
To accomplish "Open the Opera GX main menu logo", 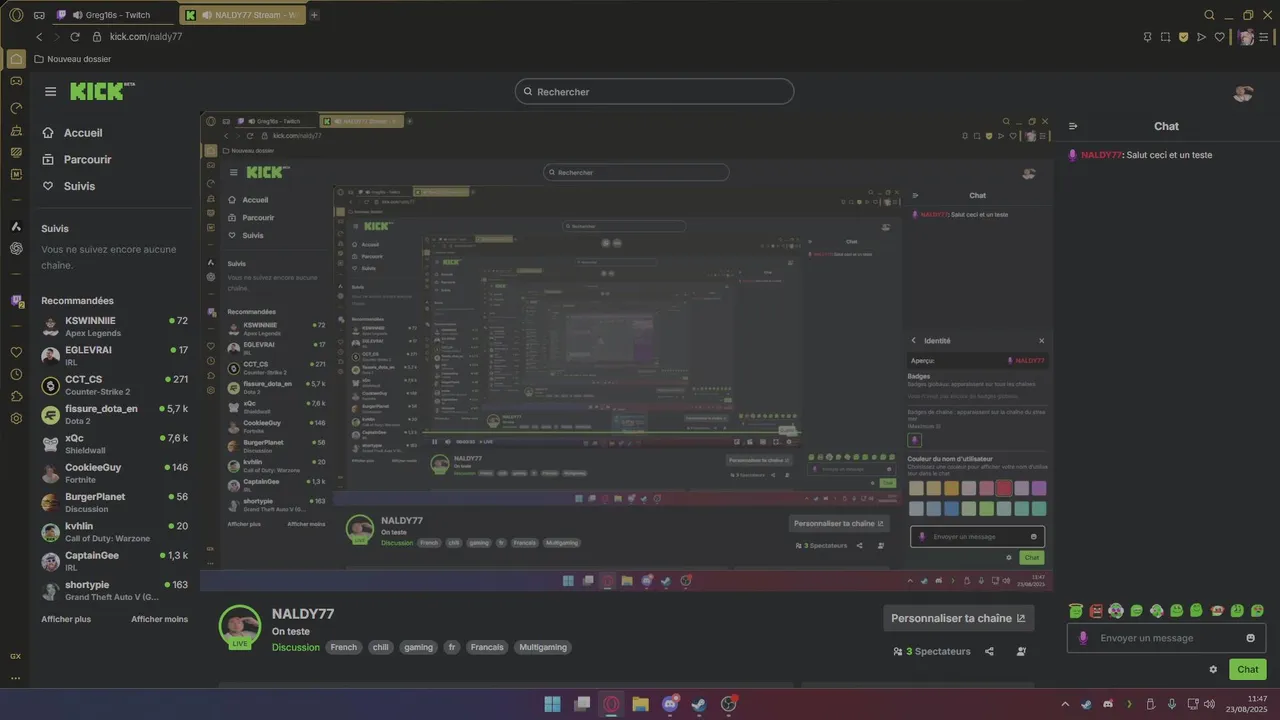I will [x=16, y=15].
